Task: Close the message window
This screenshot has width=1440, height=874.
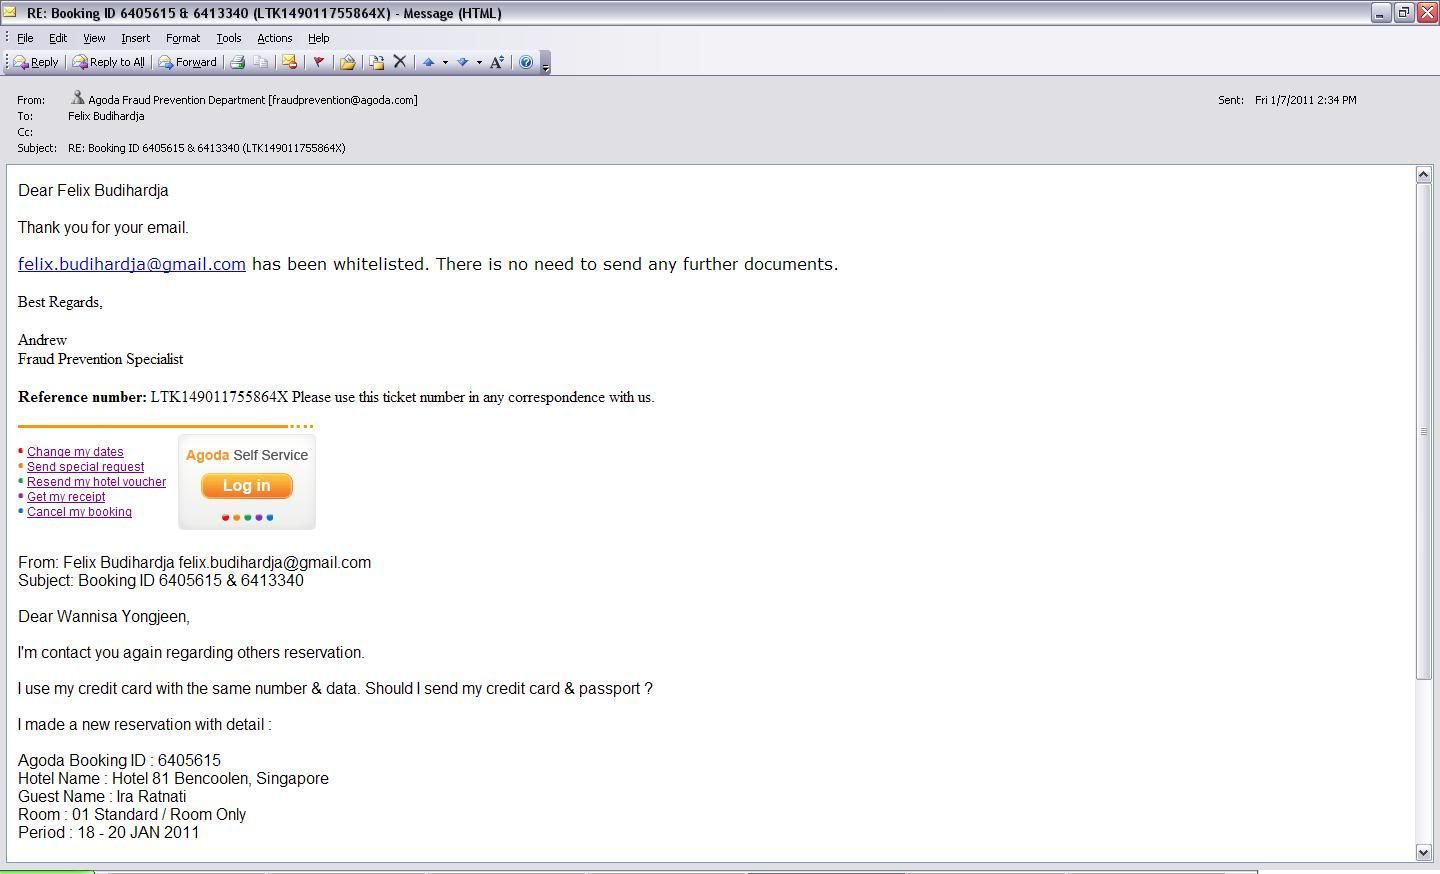Action: coord(1427,13)
